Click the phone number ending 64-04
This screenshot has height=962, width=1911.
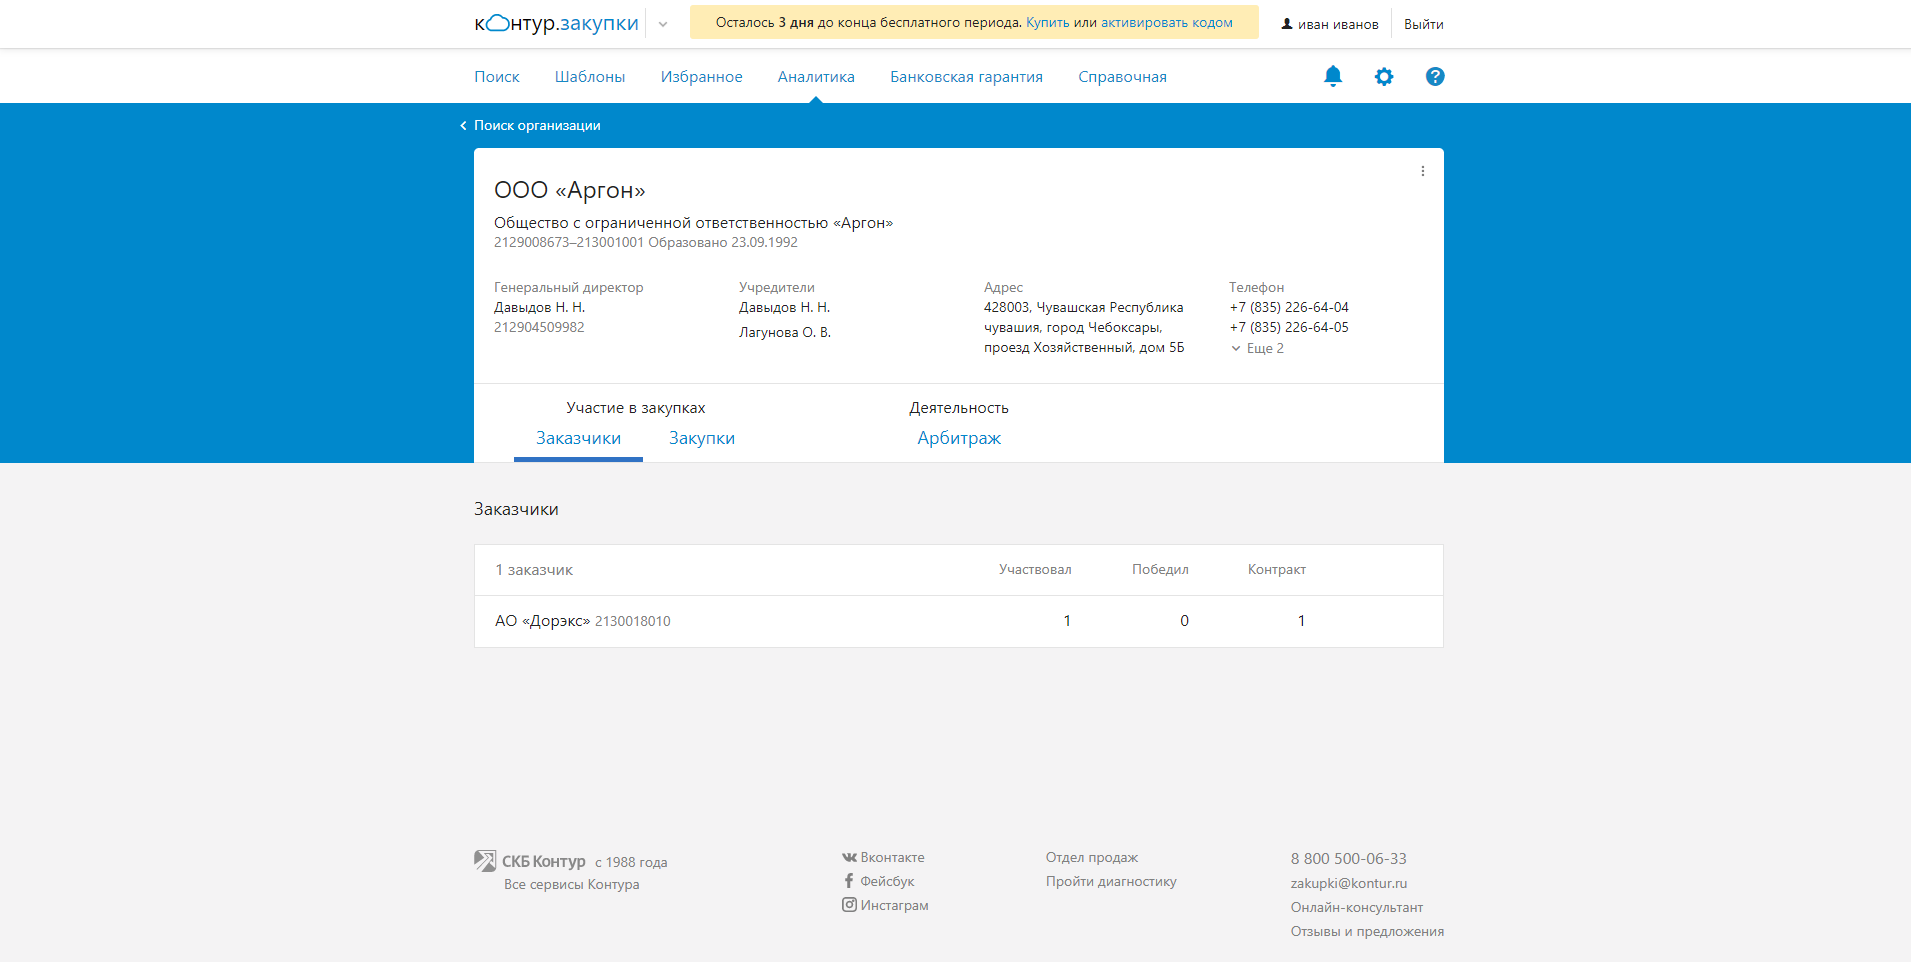(x=1289, y=307)
